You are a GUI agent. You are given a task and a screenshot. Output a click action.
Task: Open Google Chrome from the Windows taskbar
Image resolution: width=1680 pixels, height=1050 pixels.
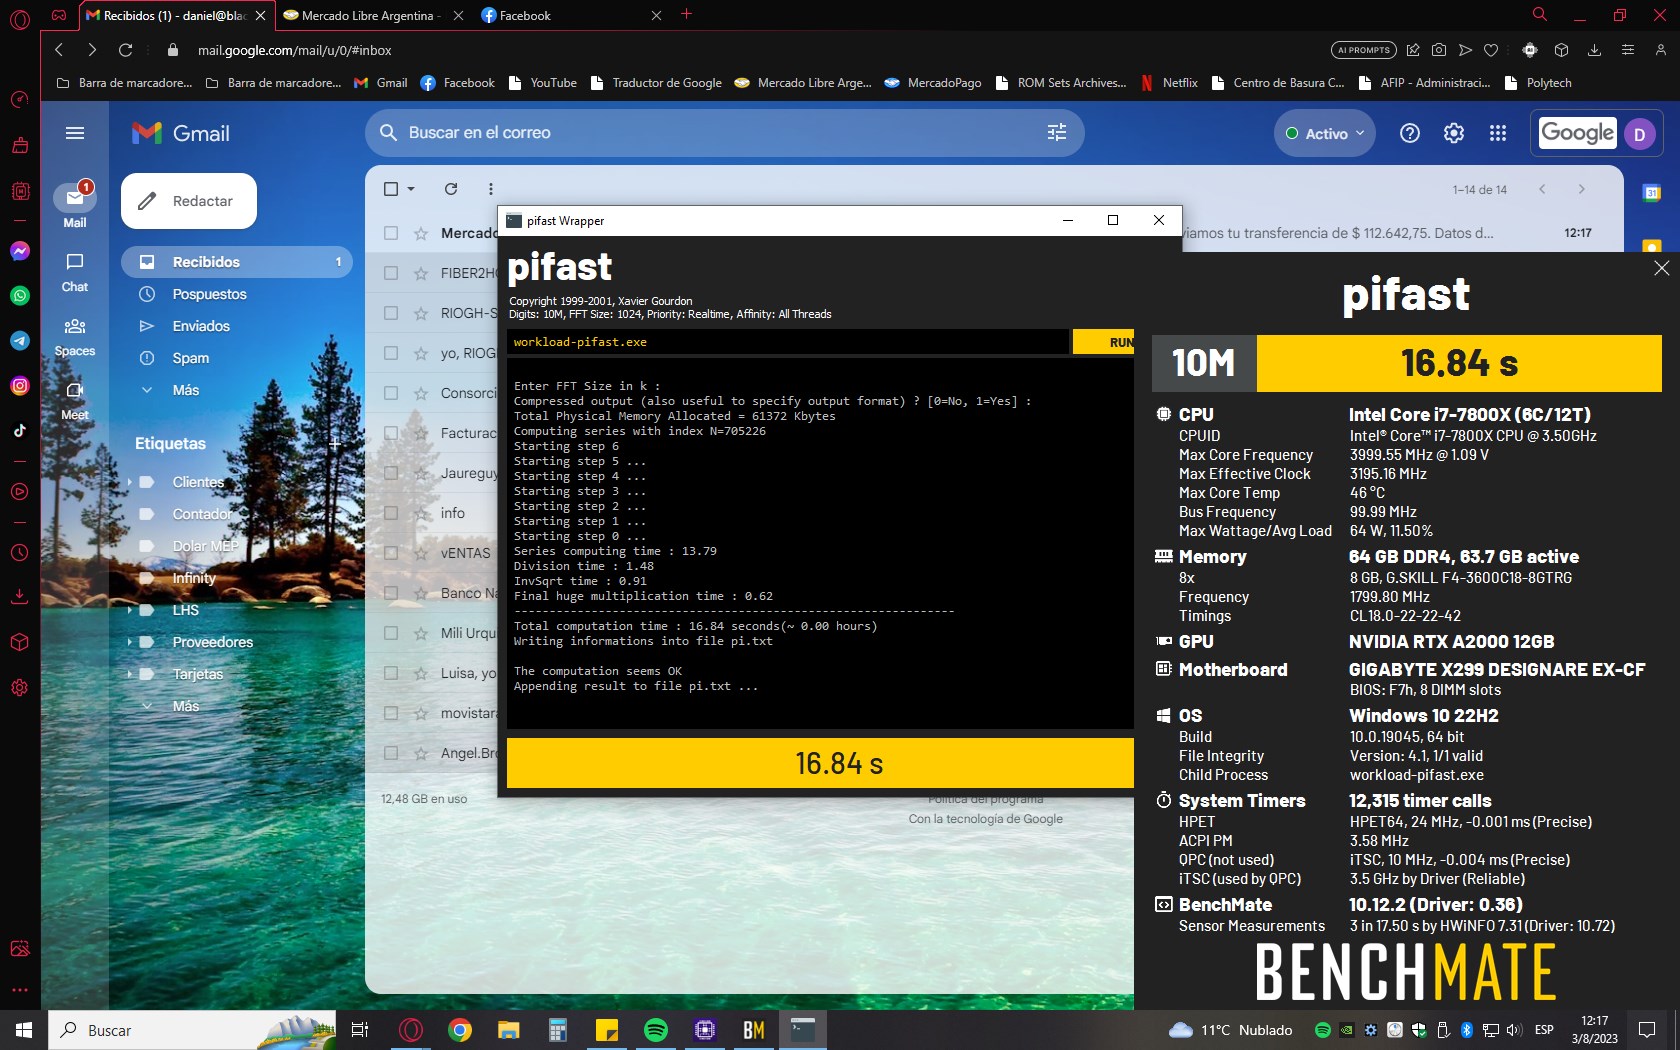(460, 1030)
